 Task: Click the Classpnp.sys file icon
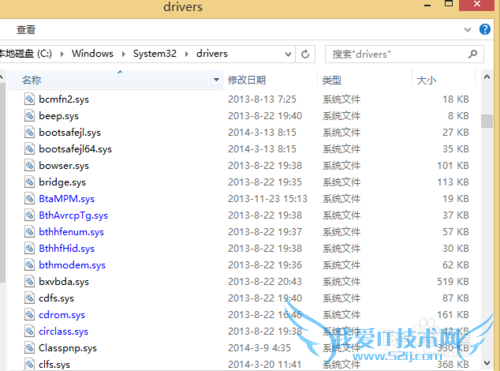pyautogui.click(x=29, y=348)
